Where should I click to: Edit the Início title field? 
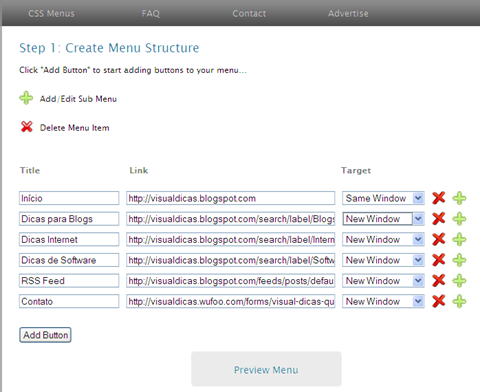[69, 198]
